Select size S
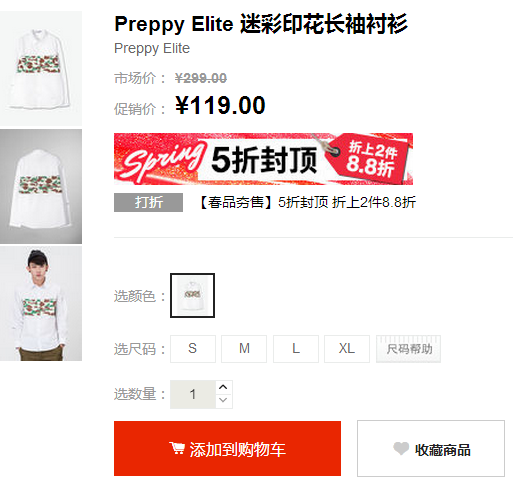This screenshot has height=499, width=513. point(193,349)
